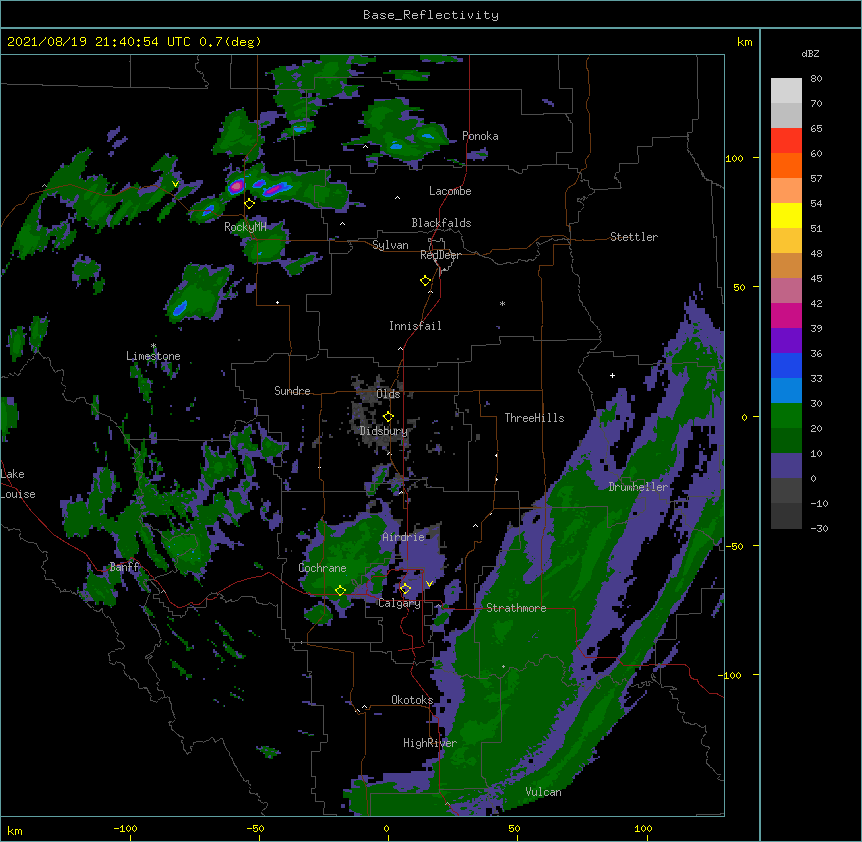
Task: Click the yellow diamond marker above Calgary label
Action: pyautogui.click(x=405, y=589)
